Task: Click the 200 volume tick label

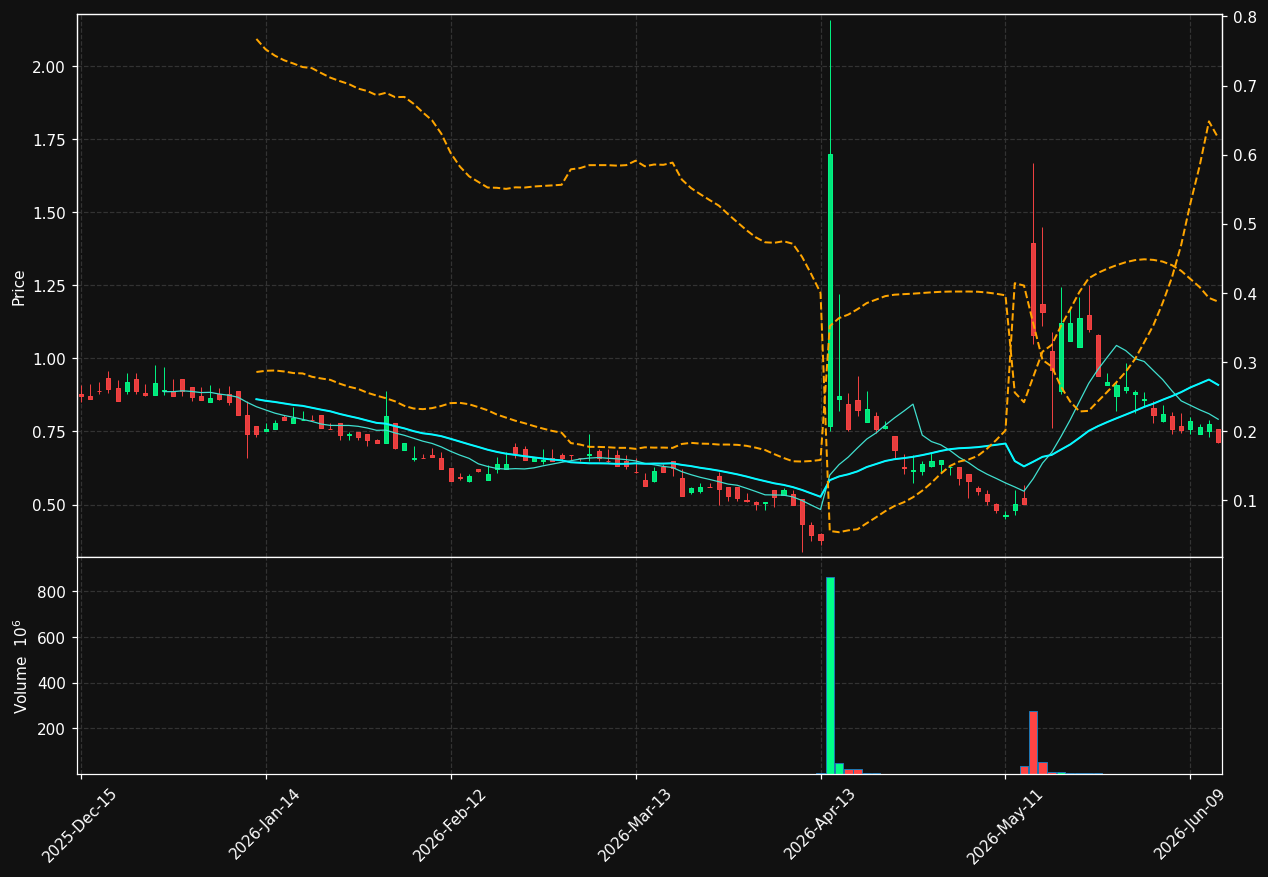Action: (x=53, y=729)
